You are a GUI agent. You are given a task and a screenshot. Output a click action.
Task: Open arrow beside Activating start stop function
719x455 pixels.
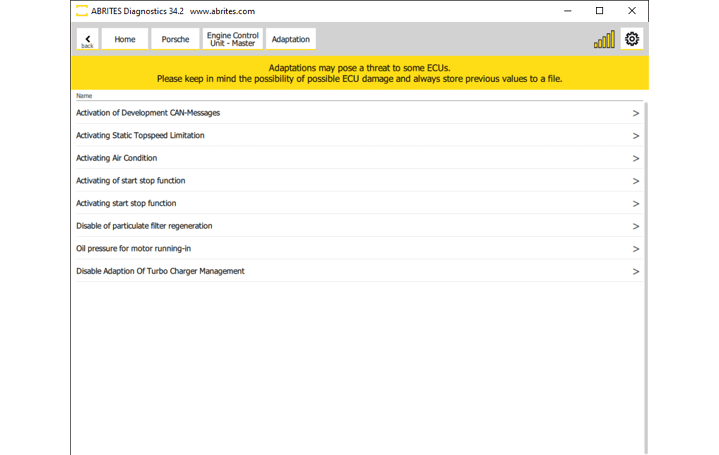635,204
